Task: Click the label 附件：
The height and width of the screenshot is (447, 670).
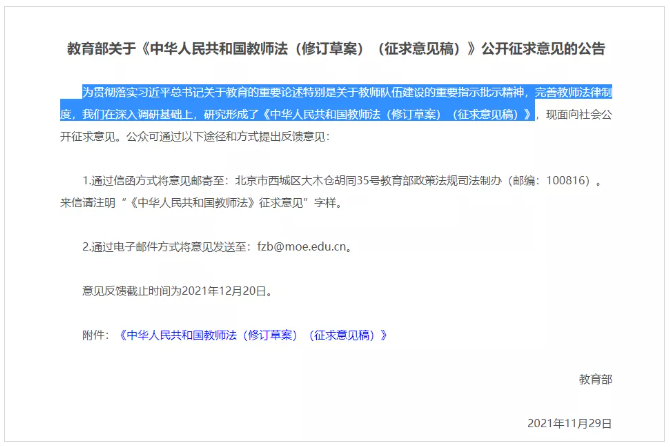Action: pos(96,335)
